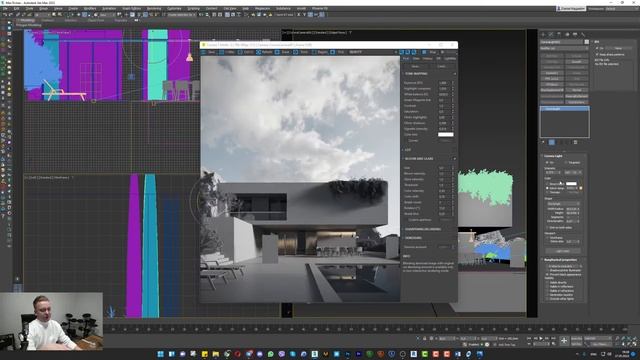This screenshot has height=360, width=640.
Task: Open the Modifiers menu
Action: tap(90, 8)
